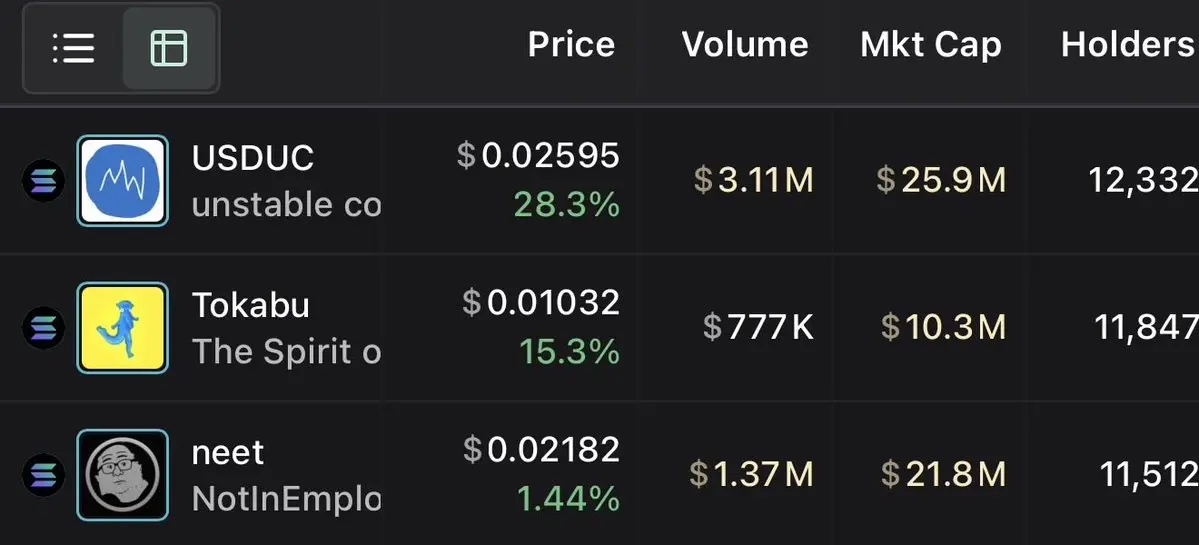Click Solana chain icon beside USDUC
The image size is (1199, 545).
click(x=43, y=181)
